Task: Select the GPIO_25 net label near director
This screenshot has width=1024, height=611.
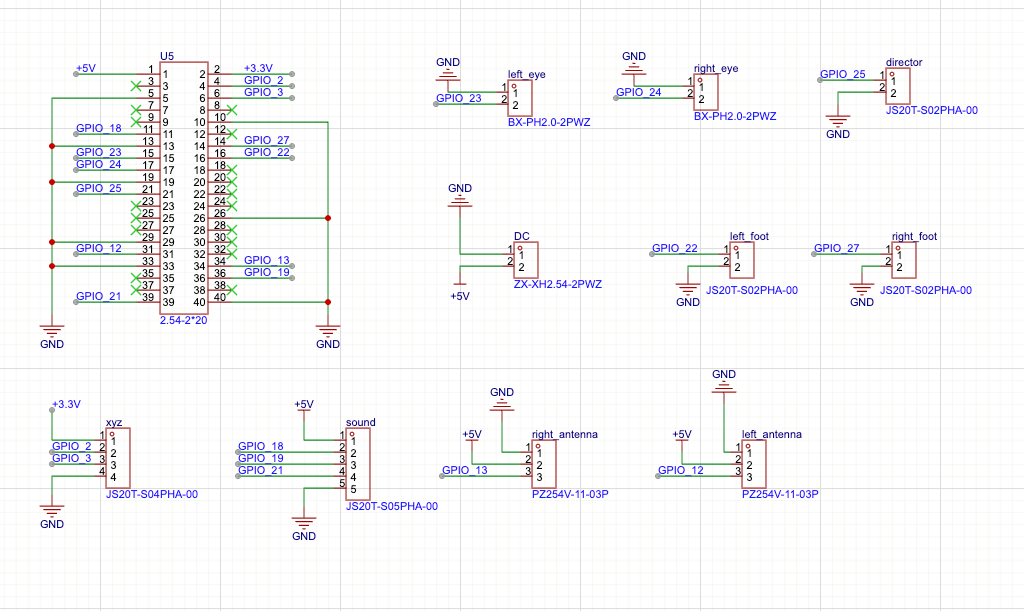Action: click(842, 74)
